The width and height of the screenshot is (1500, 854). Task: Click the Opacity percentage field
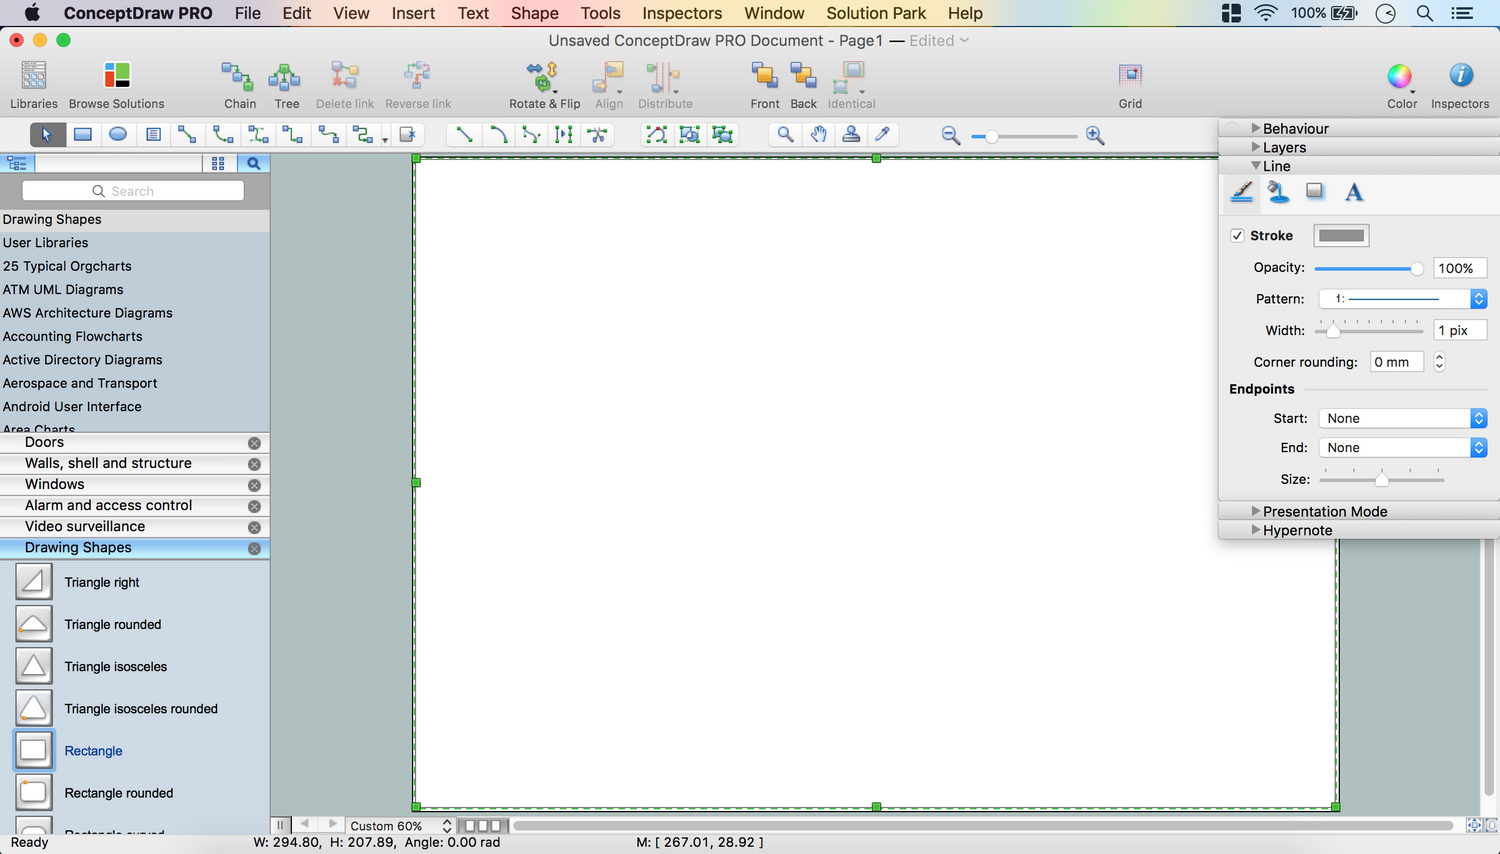(1460, 268)
